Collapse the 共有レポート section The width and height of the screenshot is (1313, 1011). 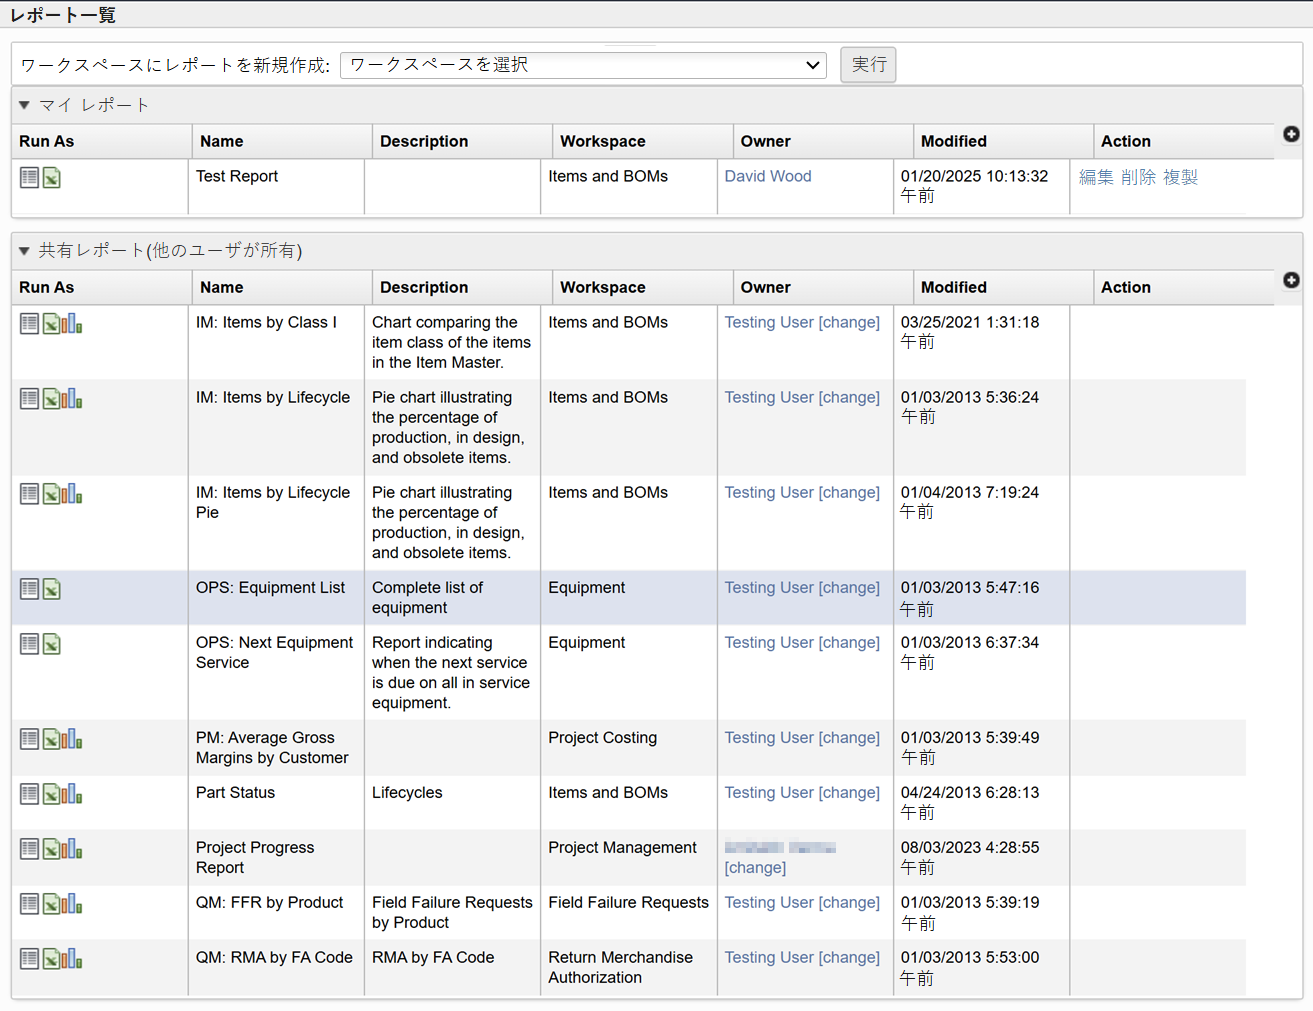coord(24,251)
